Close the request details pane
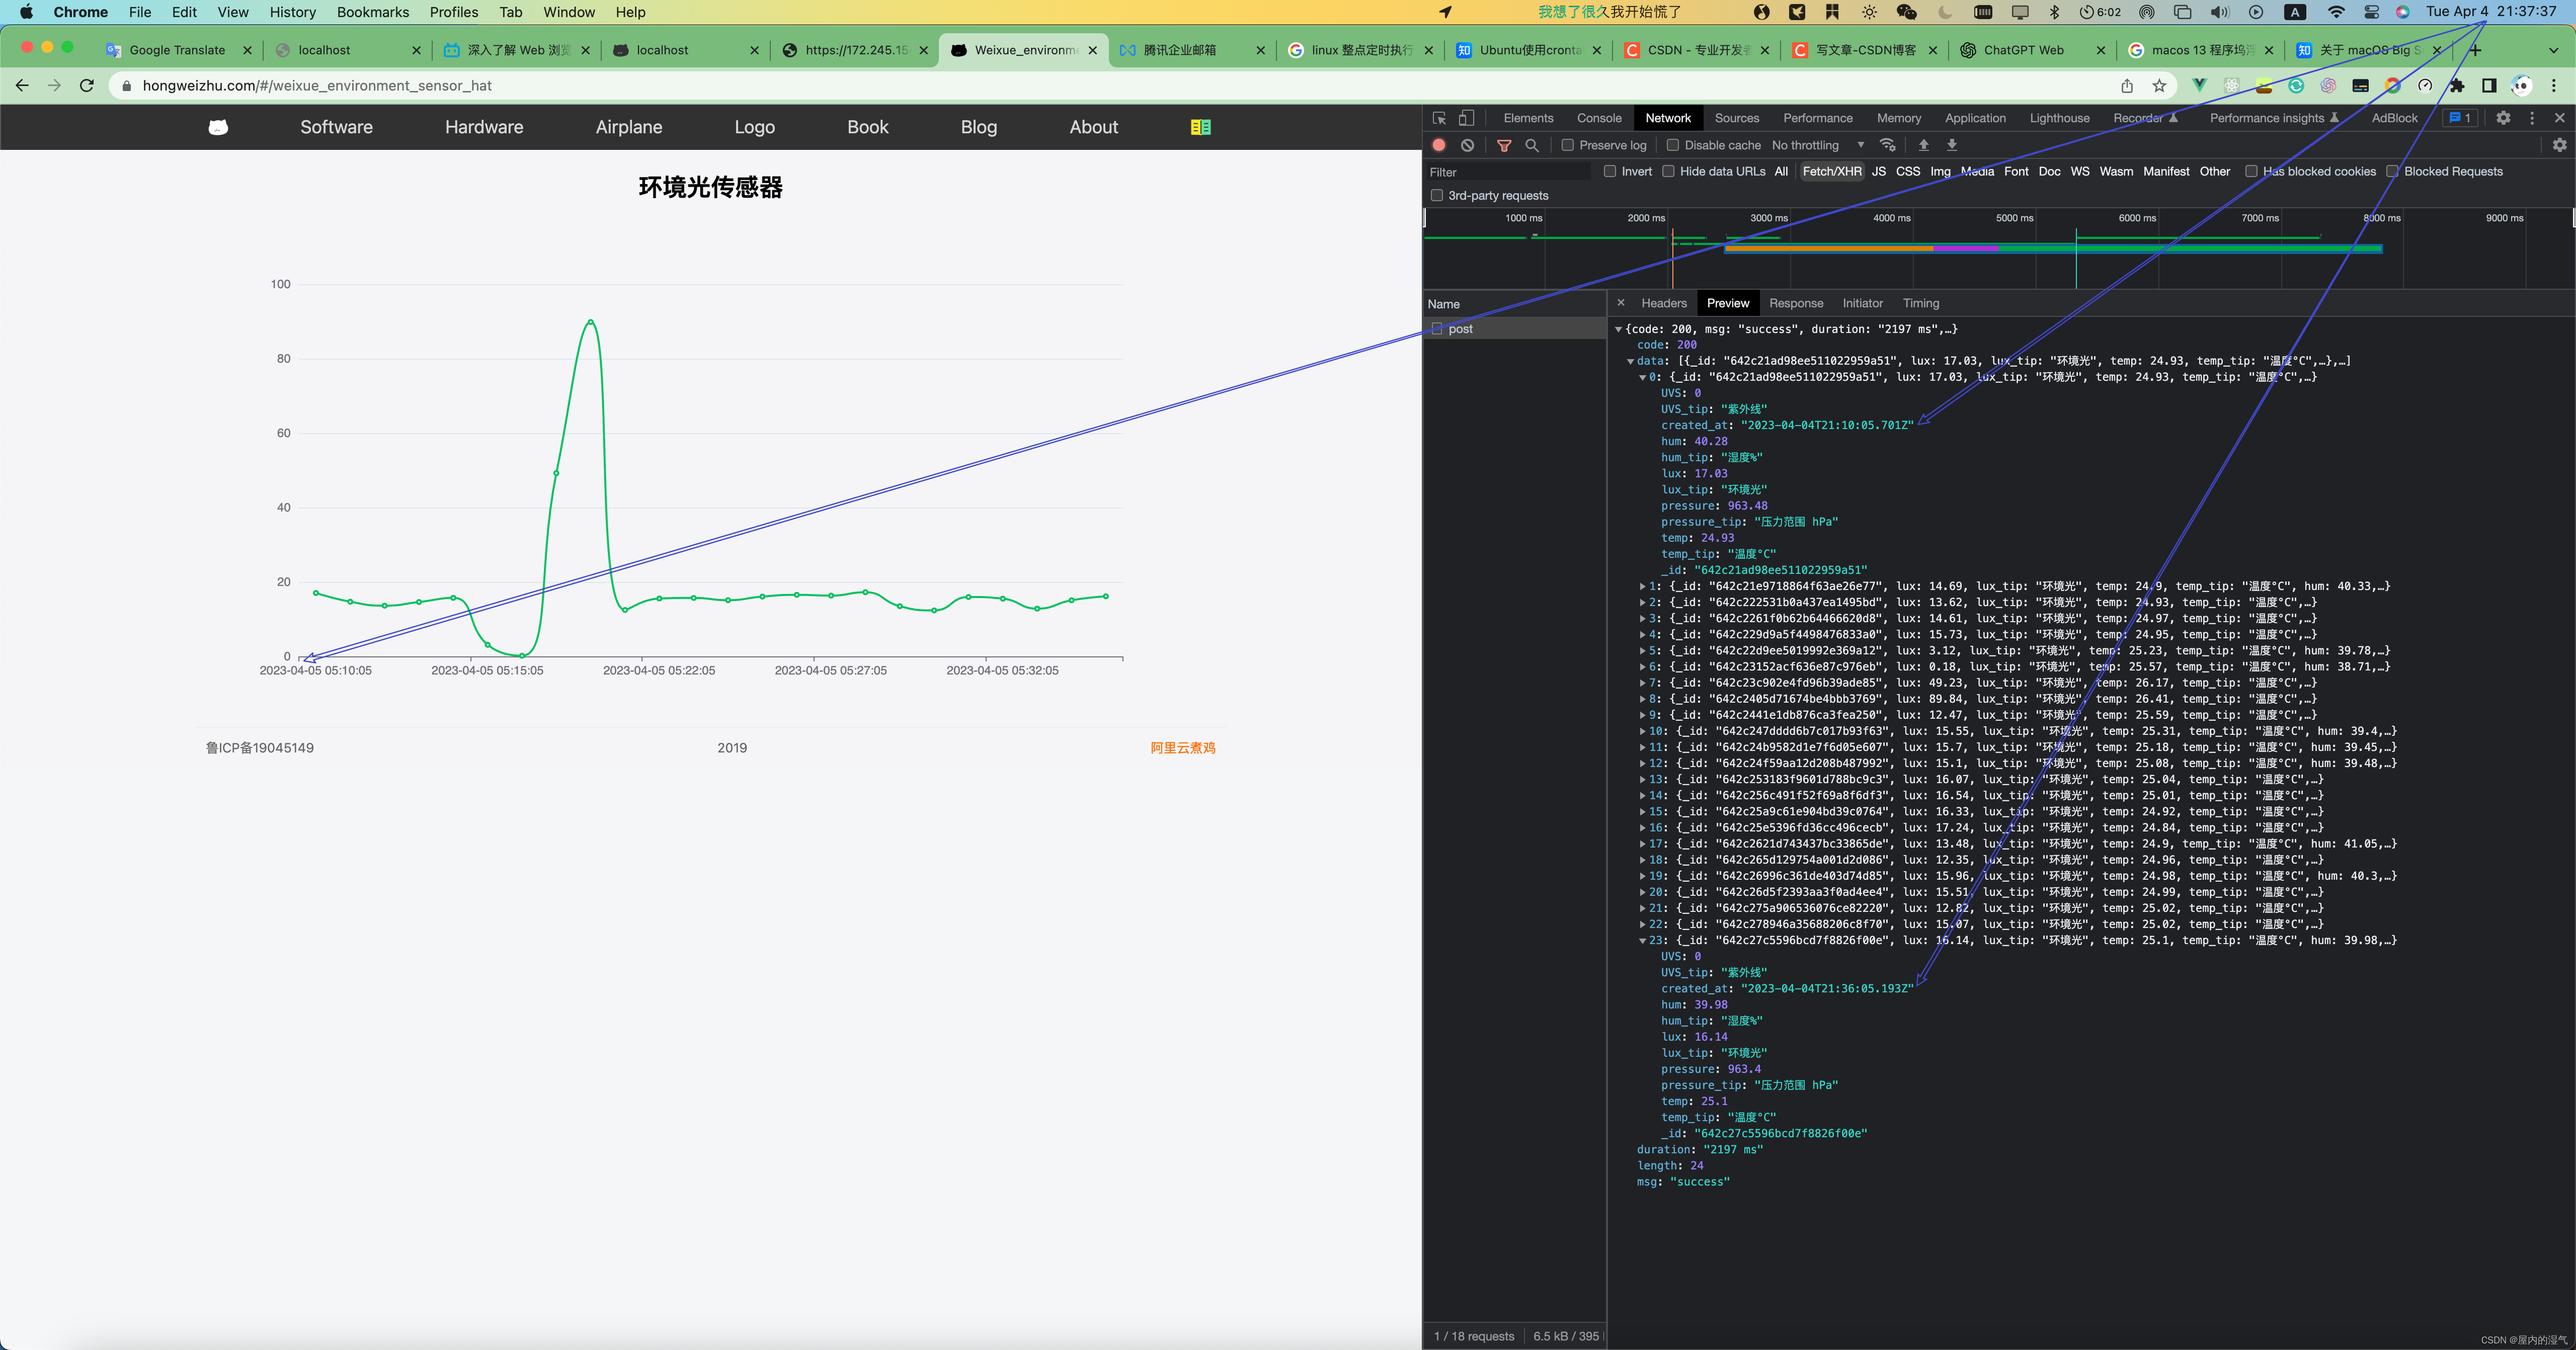 (1621, 303)
